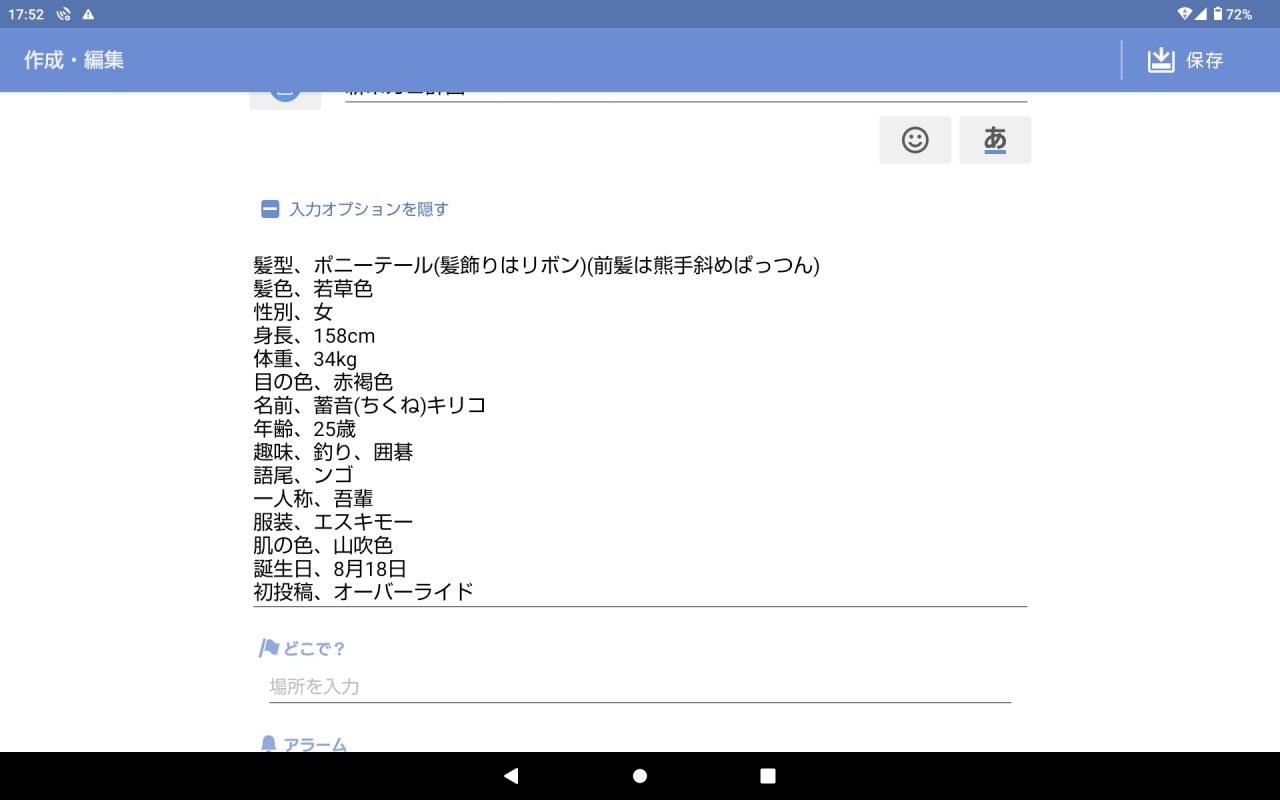Collapse the 入力オプションを隠す minus box
The height and width of the screenshot is (800, 1280).
(270, 209)
